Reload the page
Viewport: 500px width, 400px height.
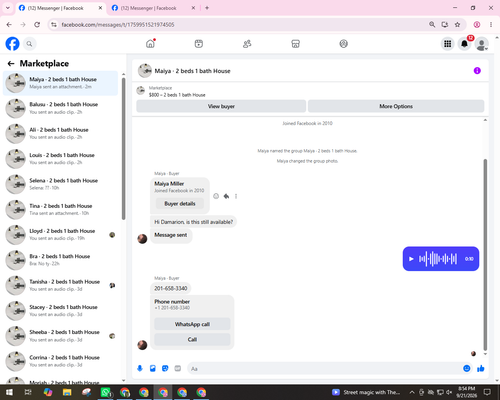[37, 25]
